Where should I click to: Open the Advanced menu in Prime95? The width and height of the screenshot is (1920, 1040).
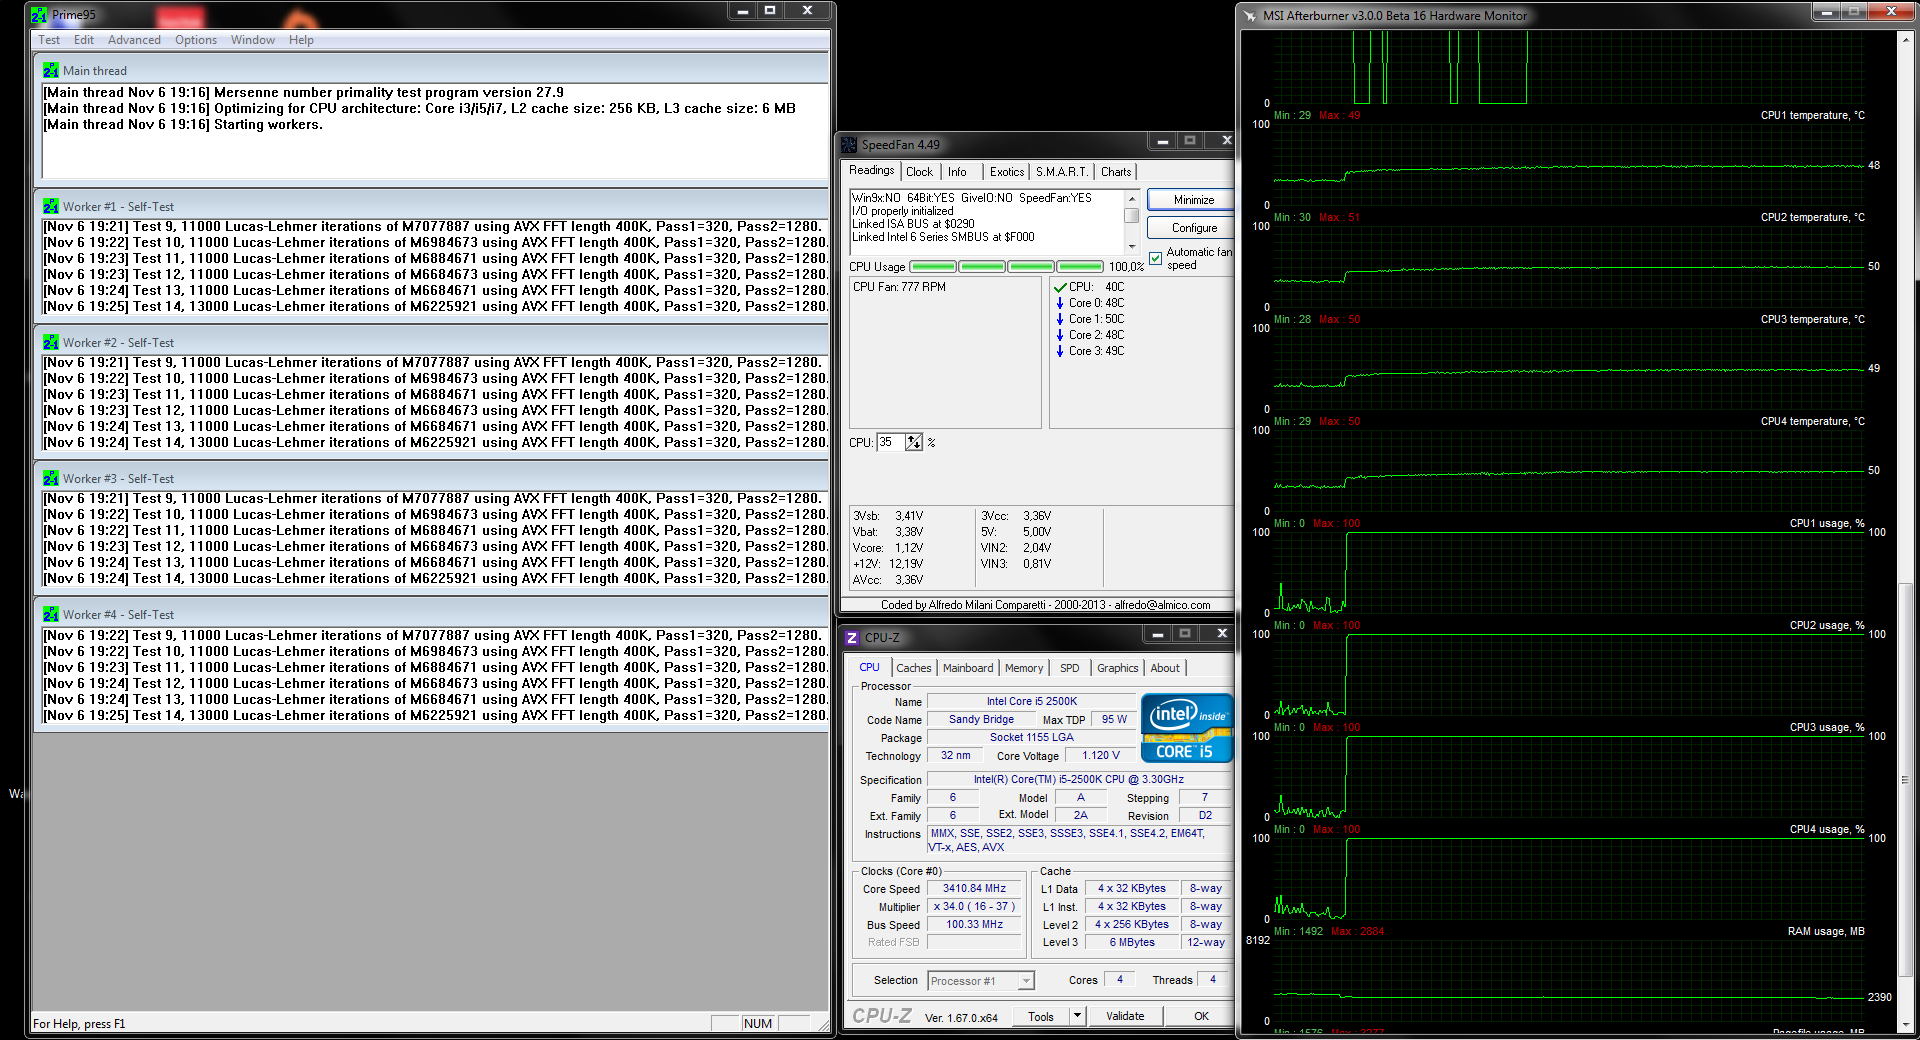134,40
